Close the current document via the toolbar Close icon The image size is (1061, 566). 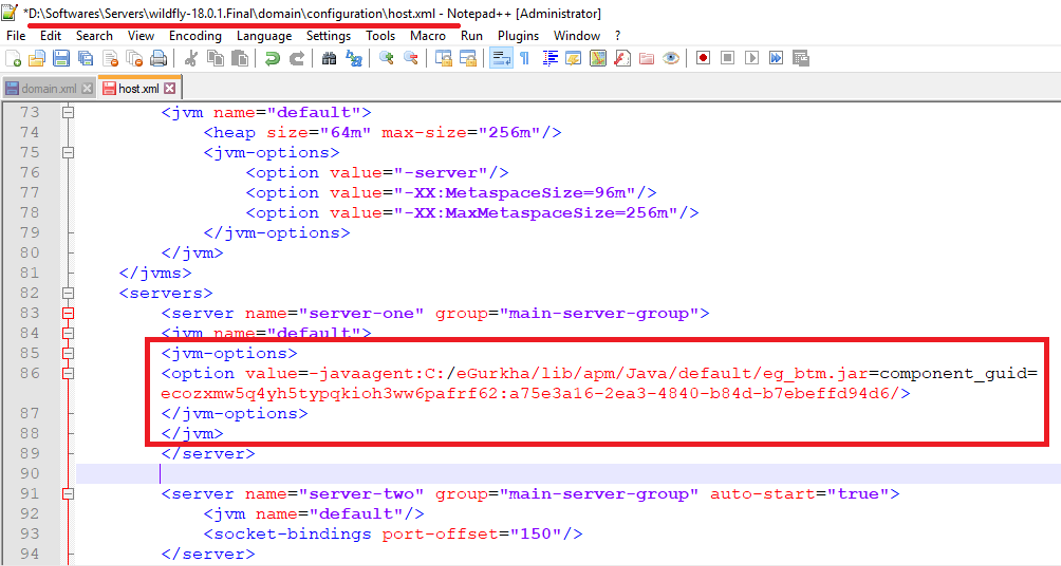[x=110, y=58]
